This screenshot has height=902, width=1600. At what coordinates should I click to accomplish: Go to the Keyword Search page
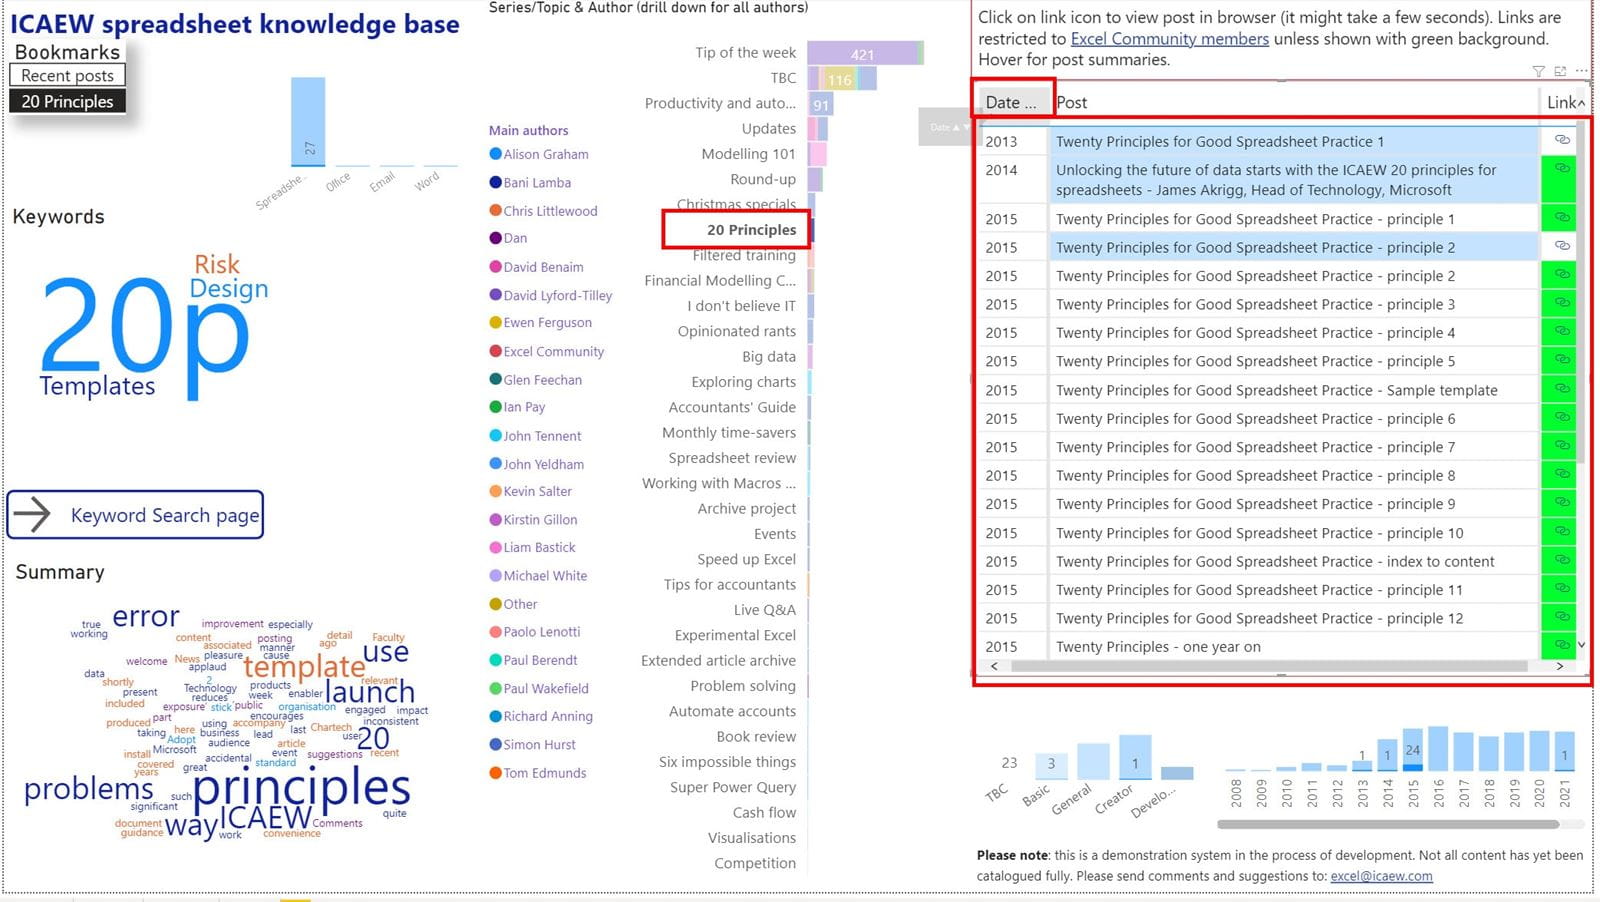pos(136,515)
